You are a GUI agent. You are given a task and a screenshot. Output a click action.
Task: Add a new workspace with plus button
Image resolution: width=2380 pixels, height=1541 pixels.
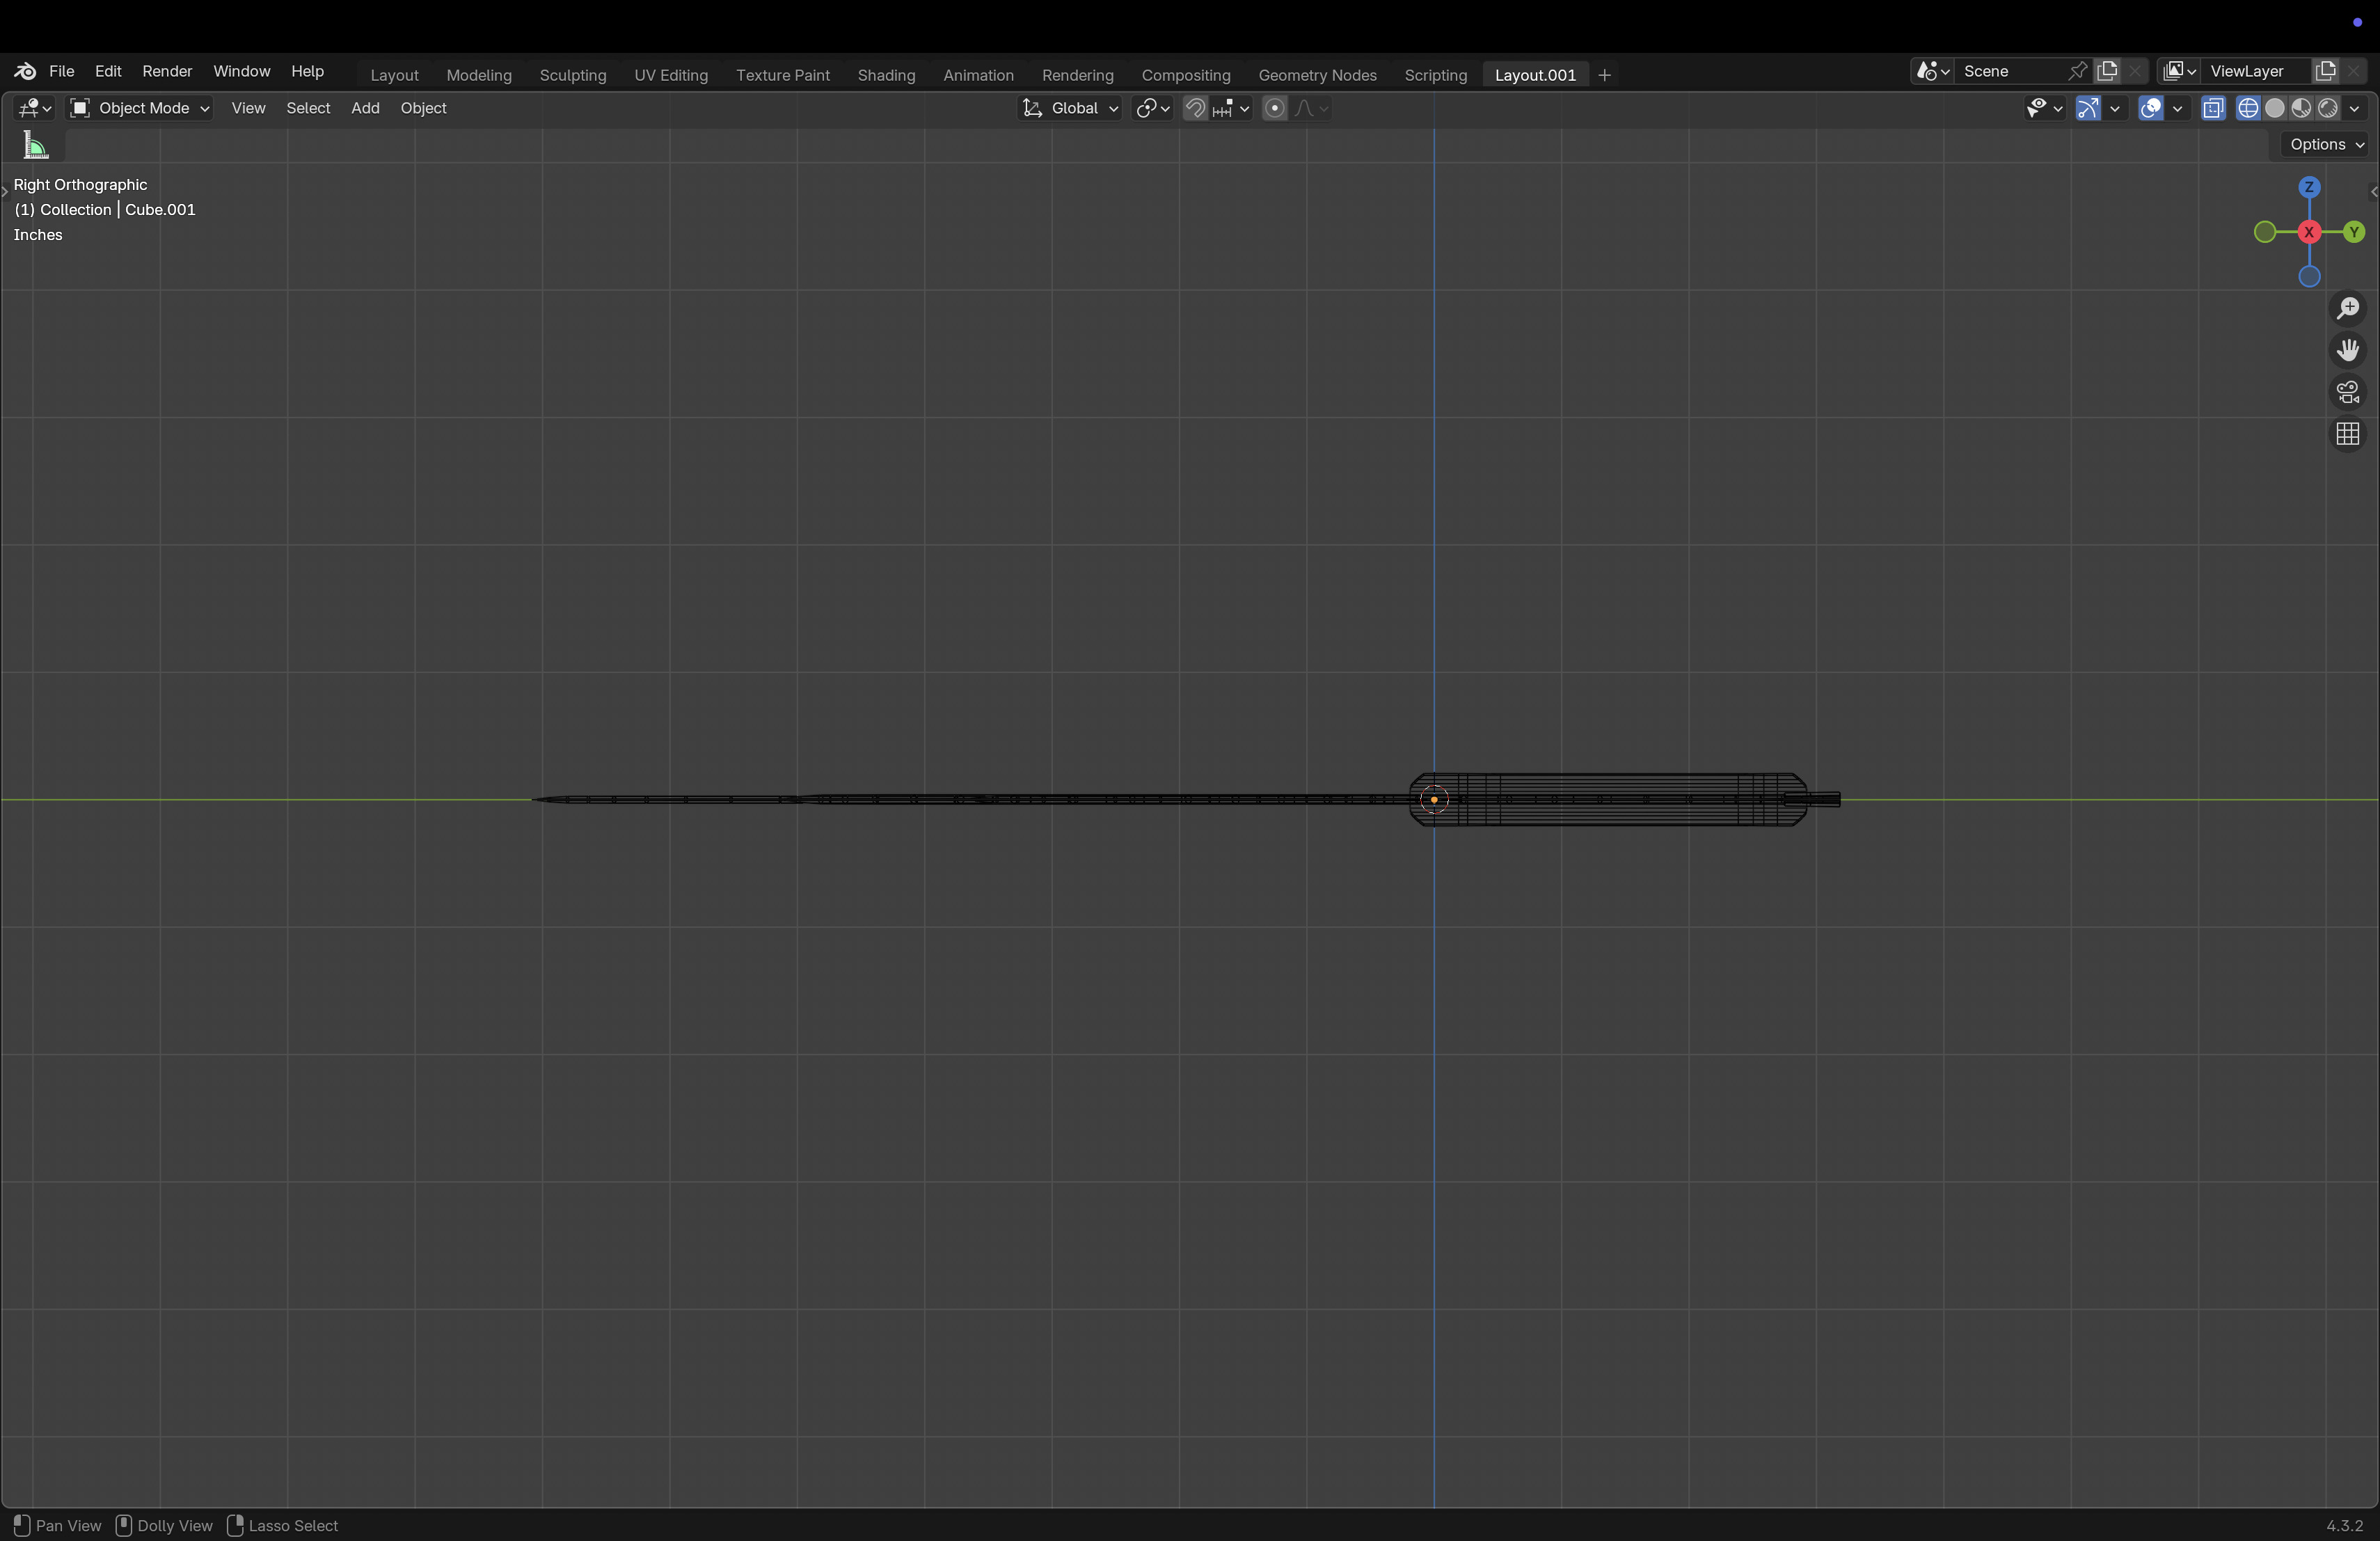pyautogui.click(x=1604, y=75)
